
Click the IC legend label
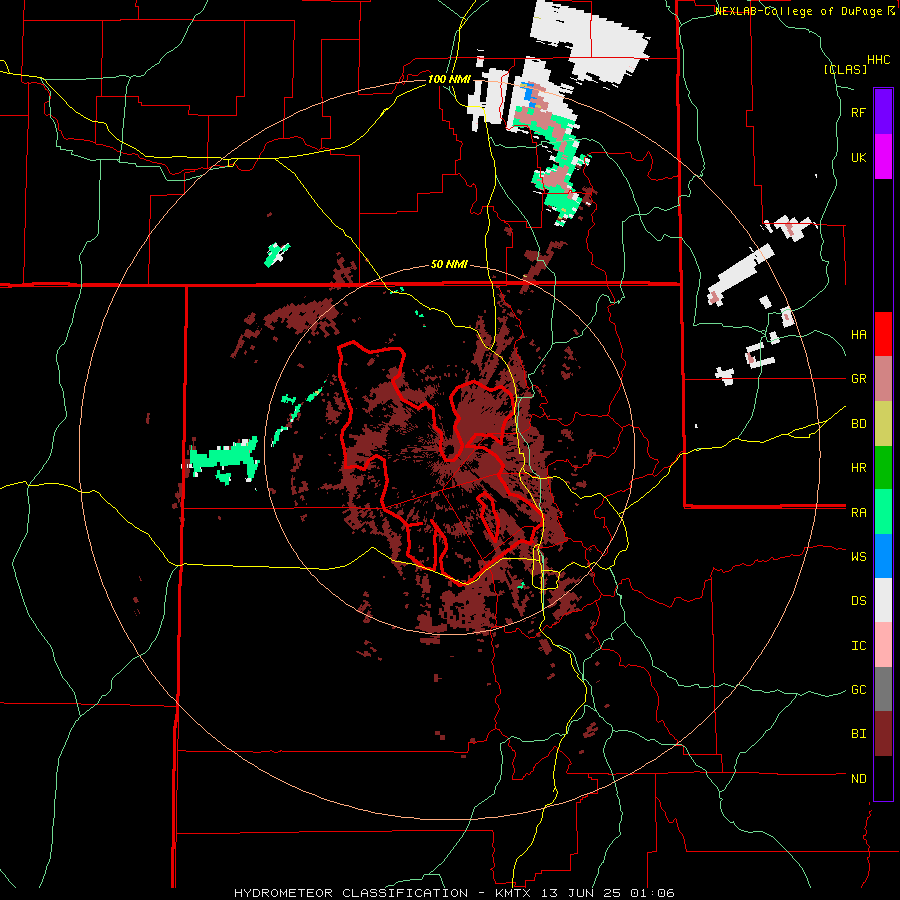858,646
